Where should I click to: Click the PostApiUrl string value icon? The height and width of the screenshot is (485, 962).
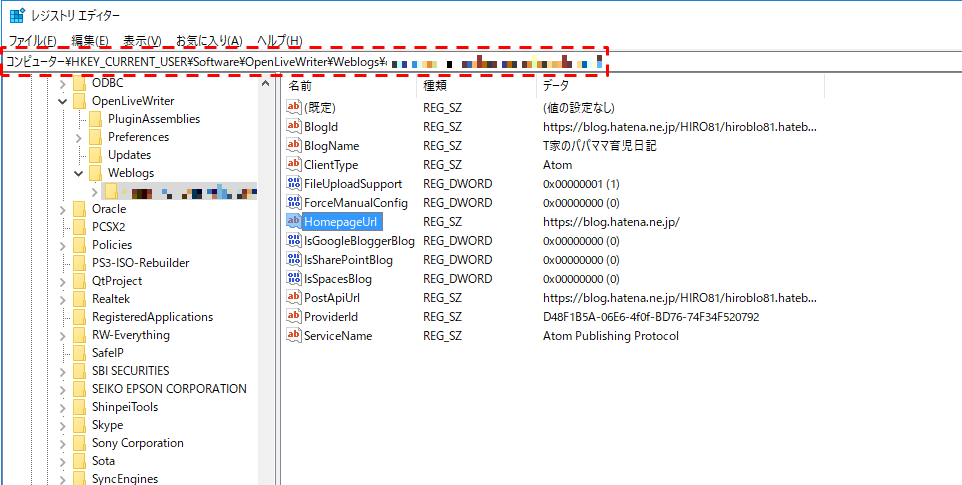[x=294, y=297]
